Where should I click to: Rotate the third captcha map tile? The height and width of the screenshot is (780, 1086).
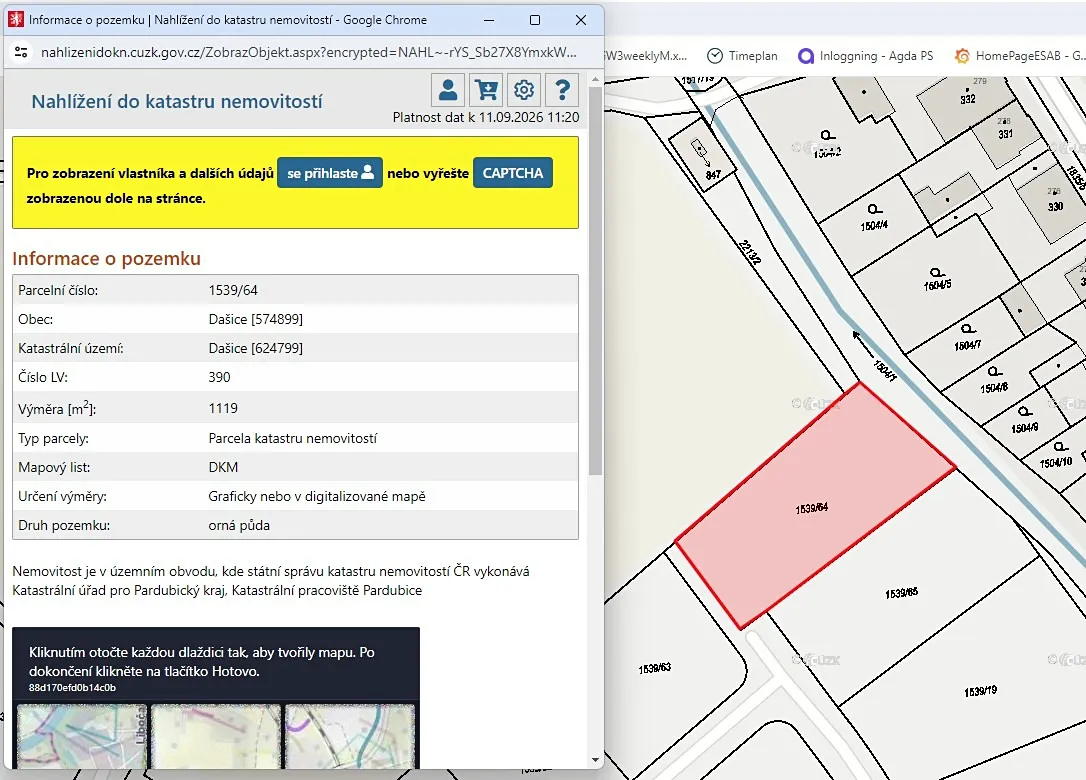350,736
